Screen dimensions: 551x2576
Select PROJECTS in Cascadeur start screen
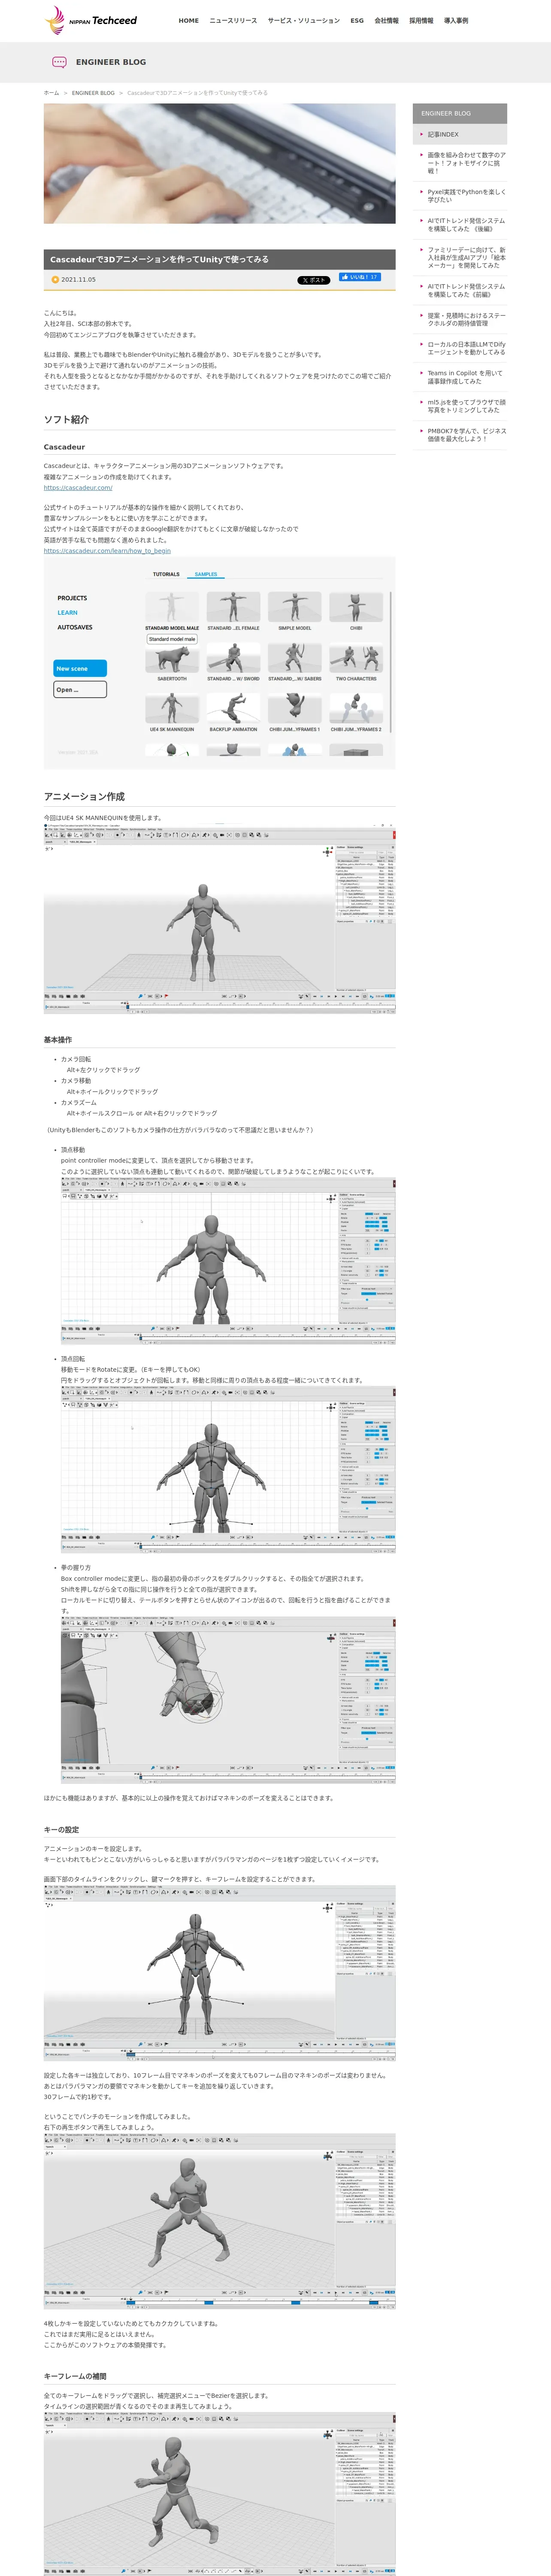coord(72,598)
